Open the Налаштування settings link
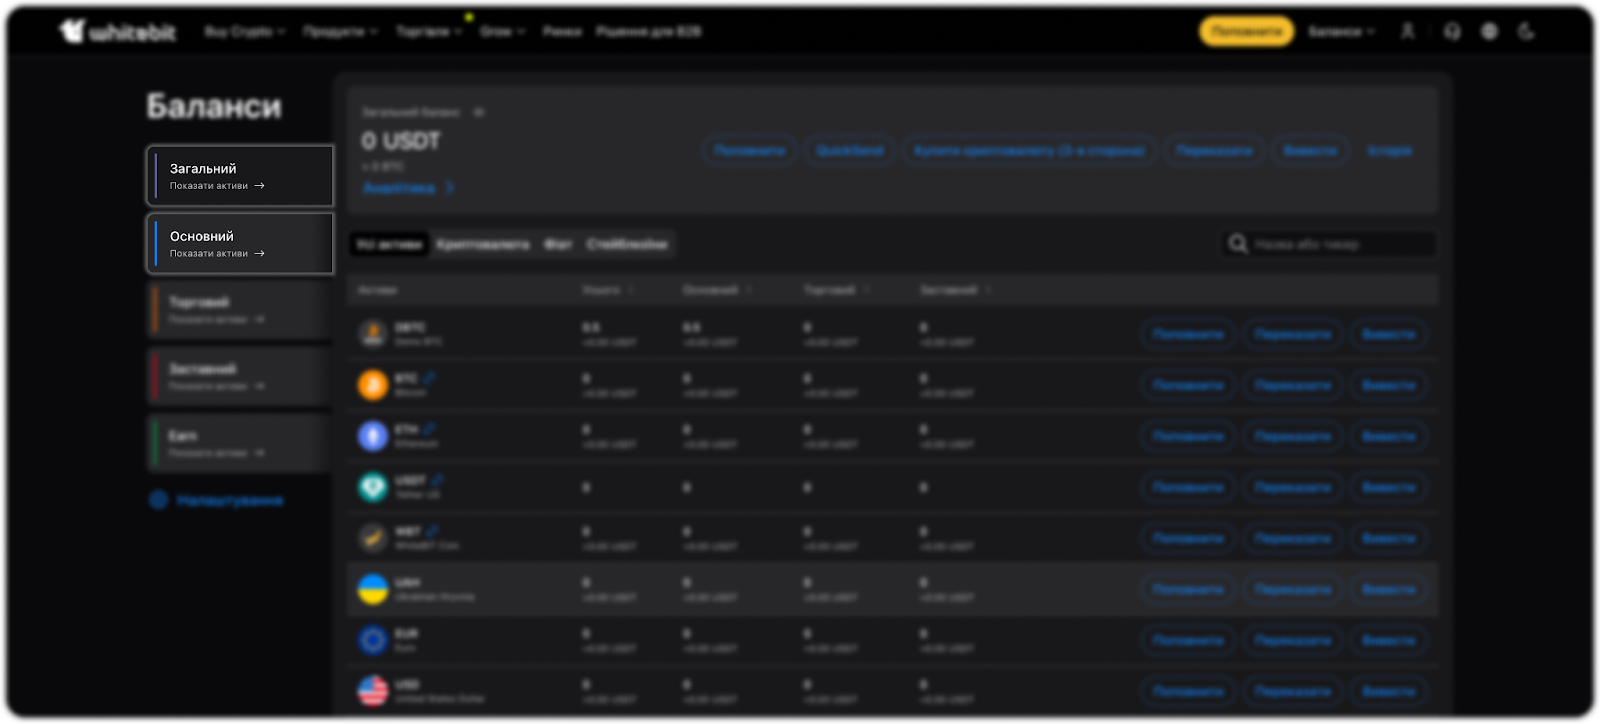Viewport: 1600px width, 724px height. coord(229,500)
